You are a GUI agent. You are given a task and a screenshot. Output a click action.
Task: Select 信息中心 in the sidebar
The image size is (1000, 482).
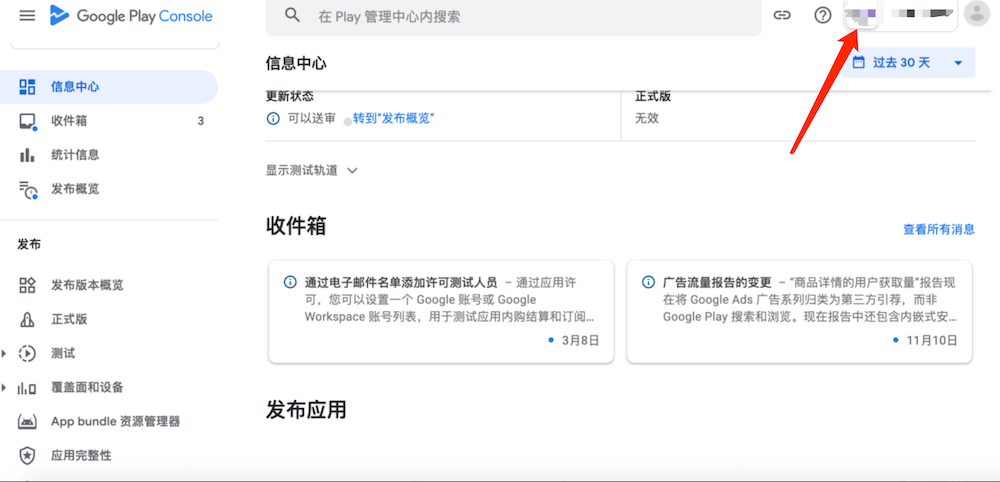click(x=75, y=87)
